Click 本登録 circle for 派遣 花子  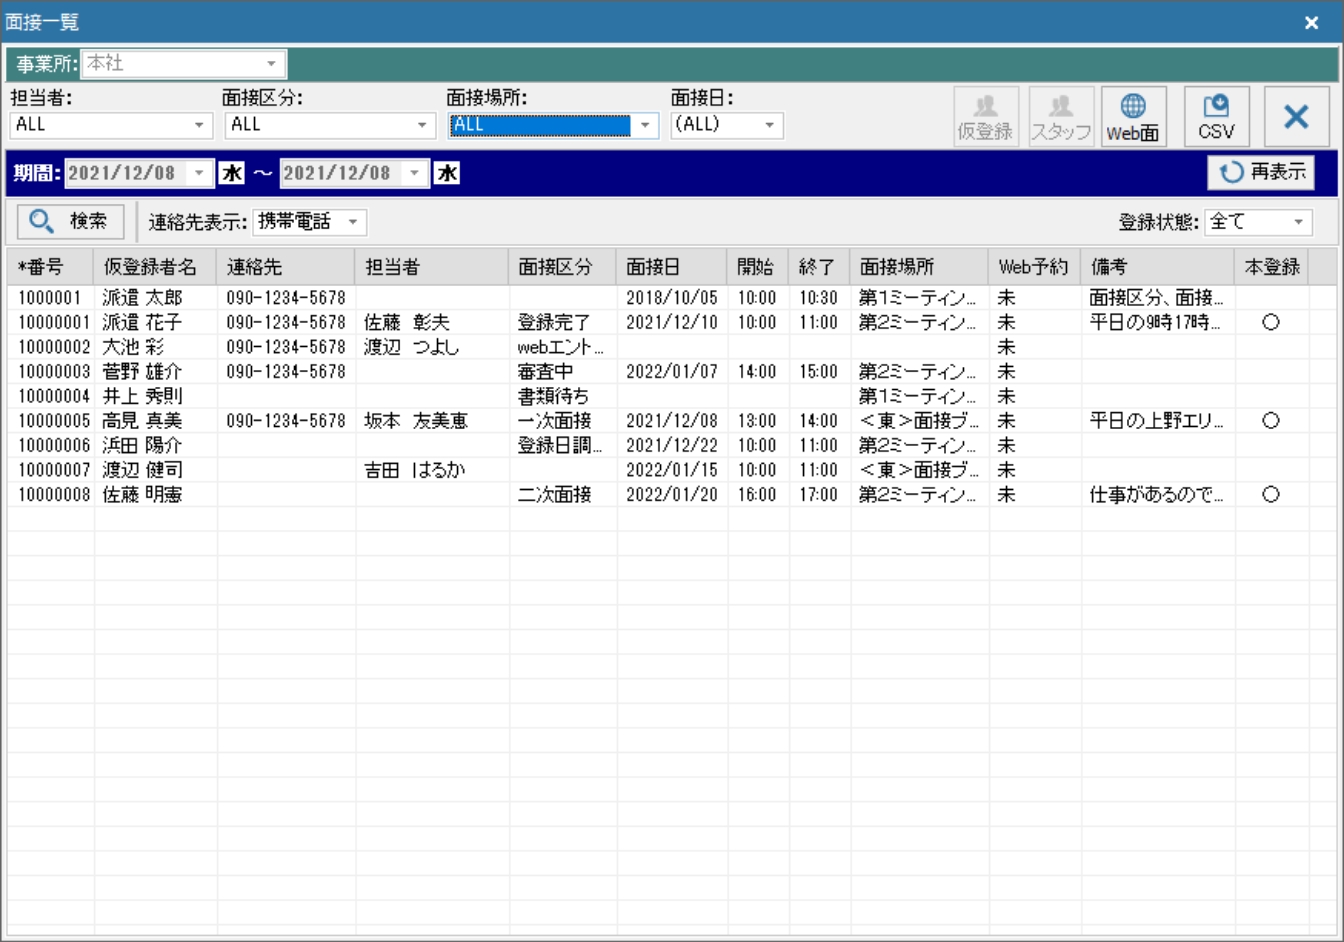point(1271,322)
